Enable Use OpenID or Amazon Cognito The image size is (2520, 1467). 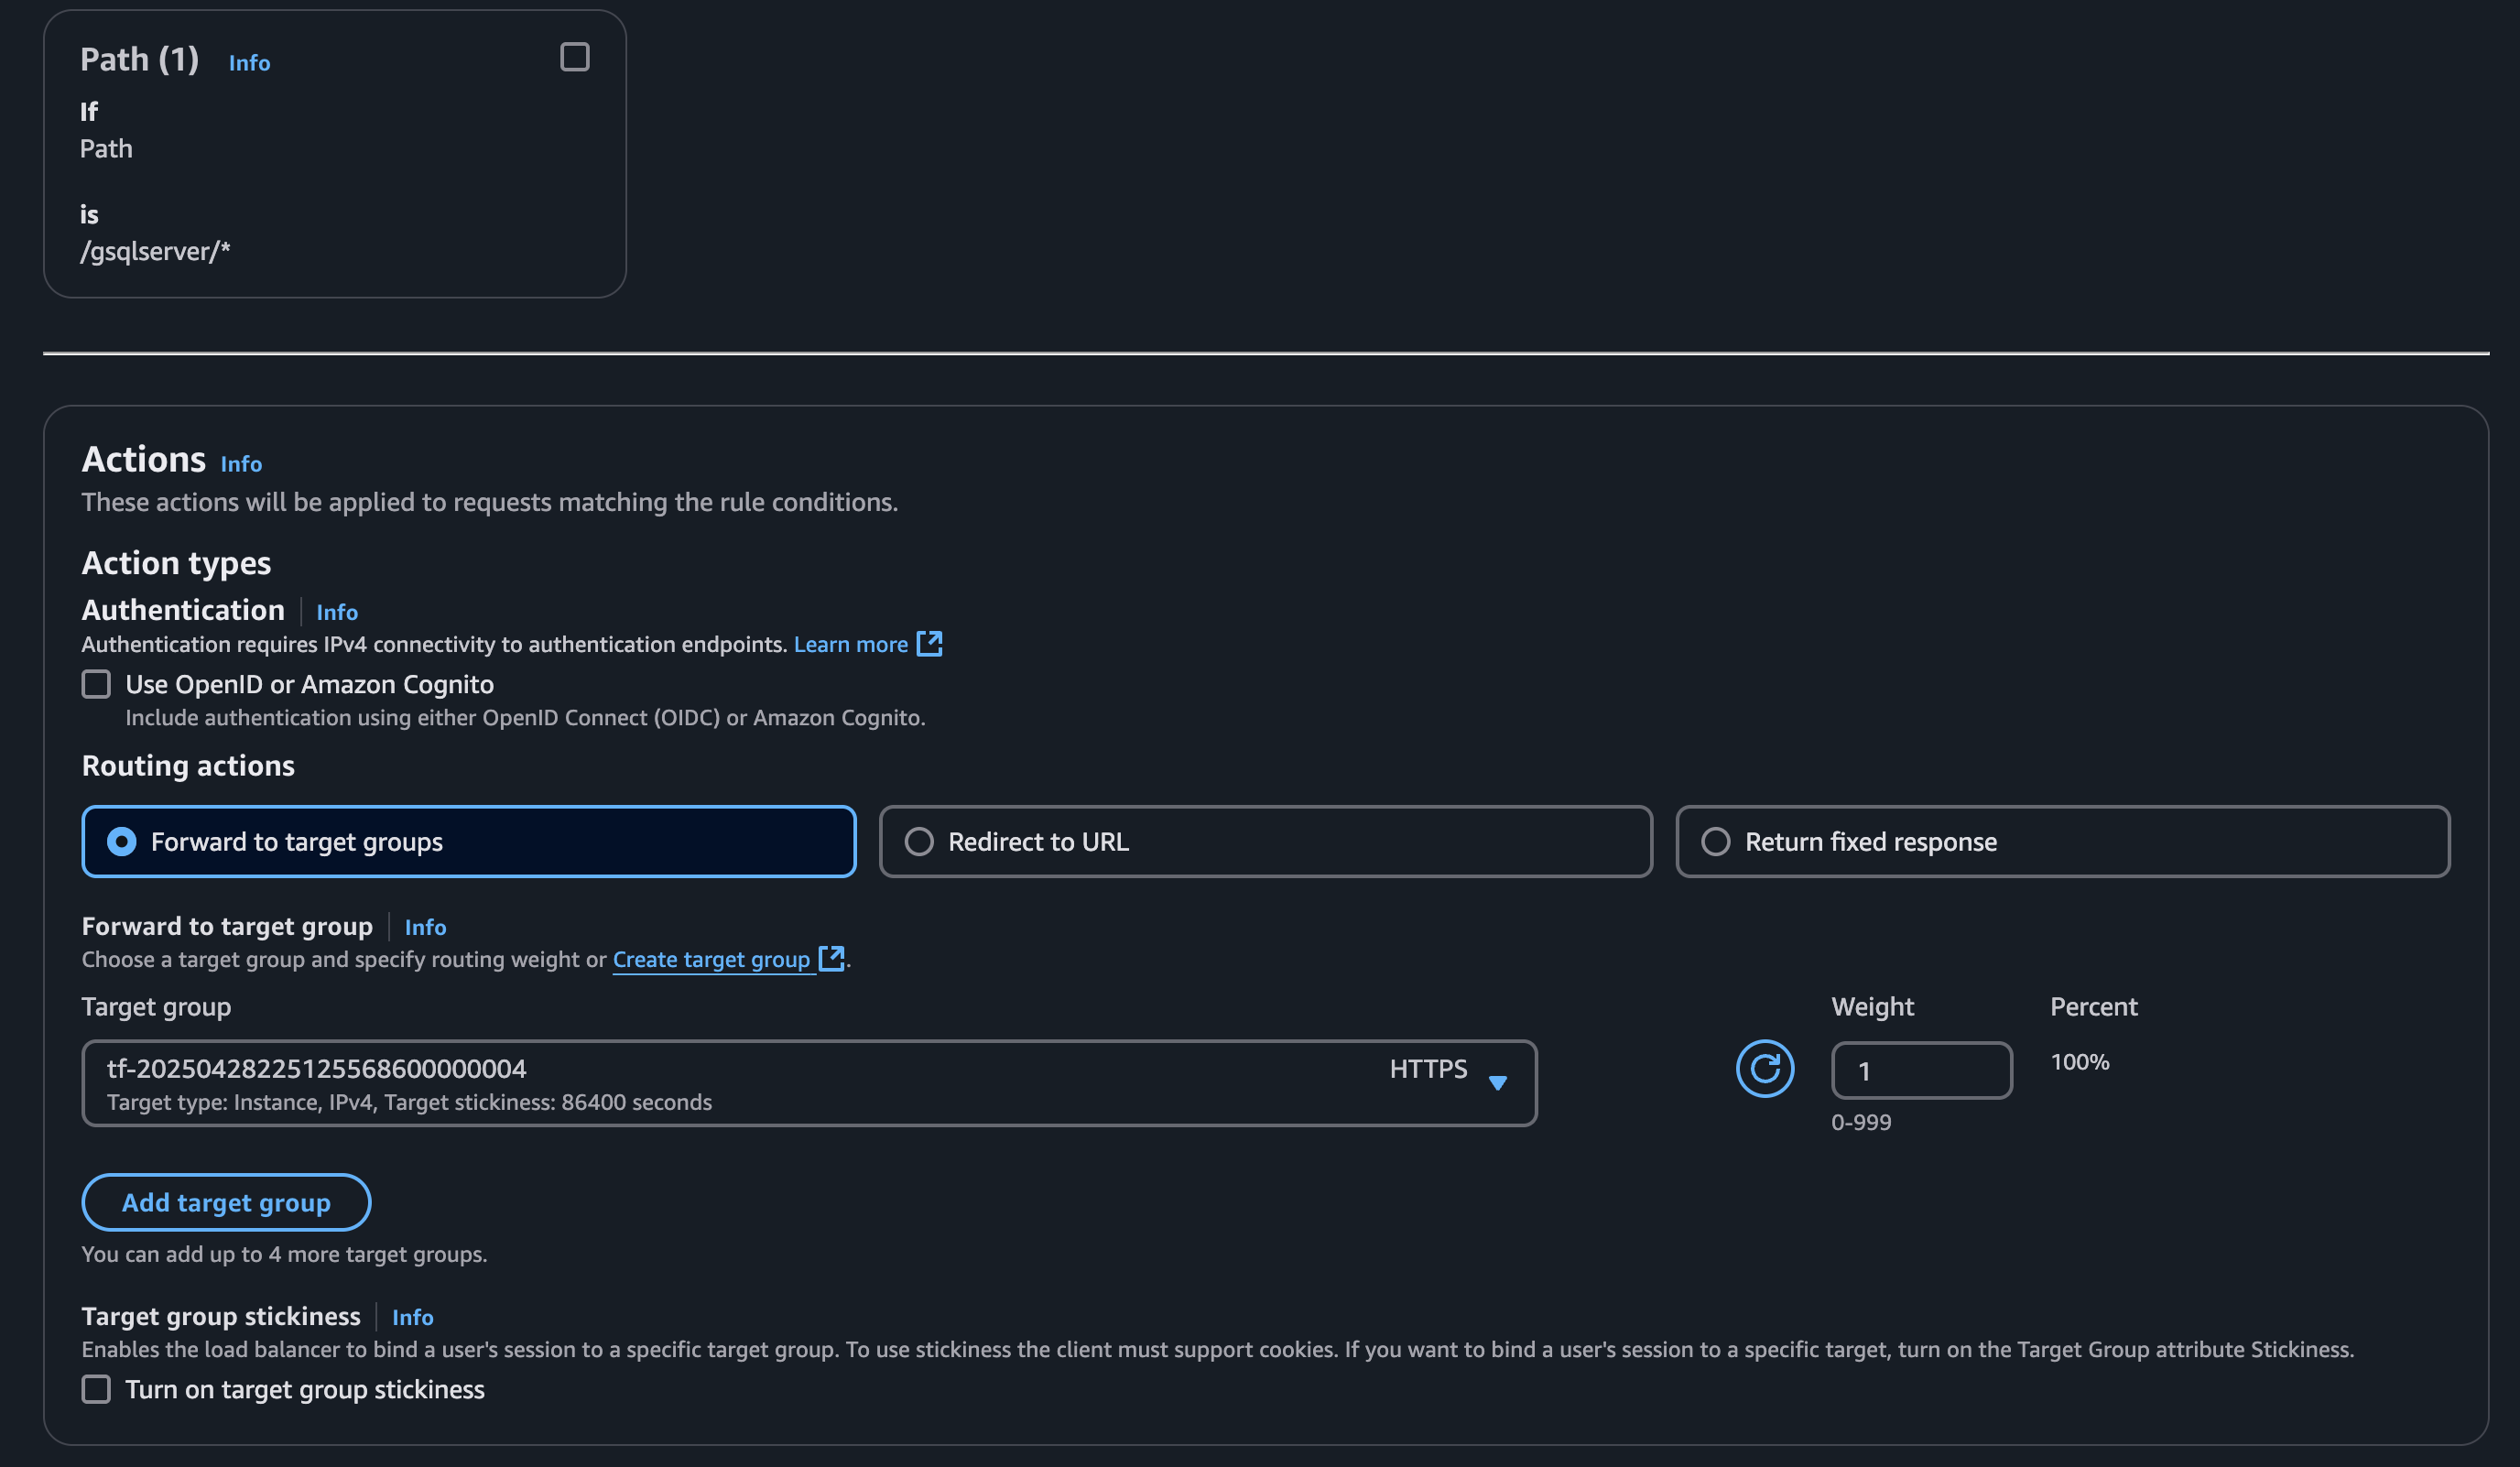click(x=96, y=684)
